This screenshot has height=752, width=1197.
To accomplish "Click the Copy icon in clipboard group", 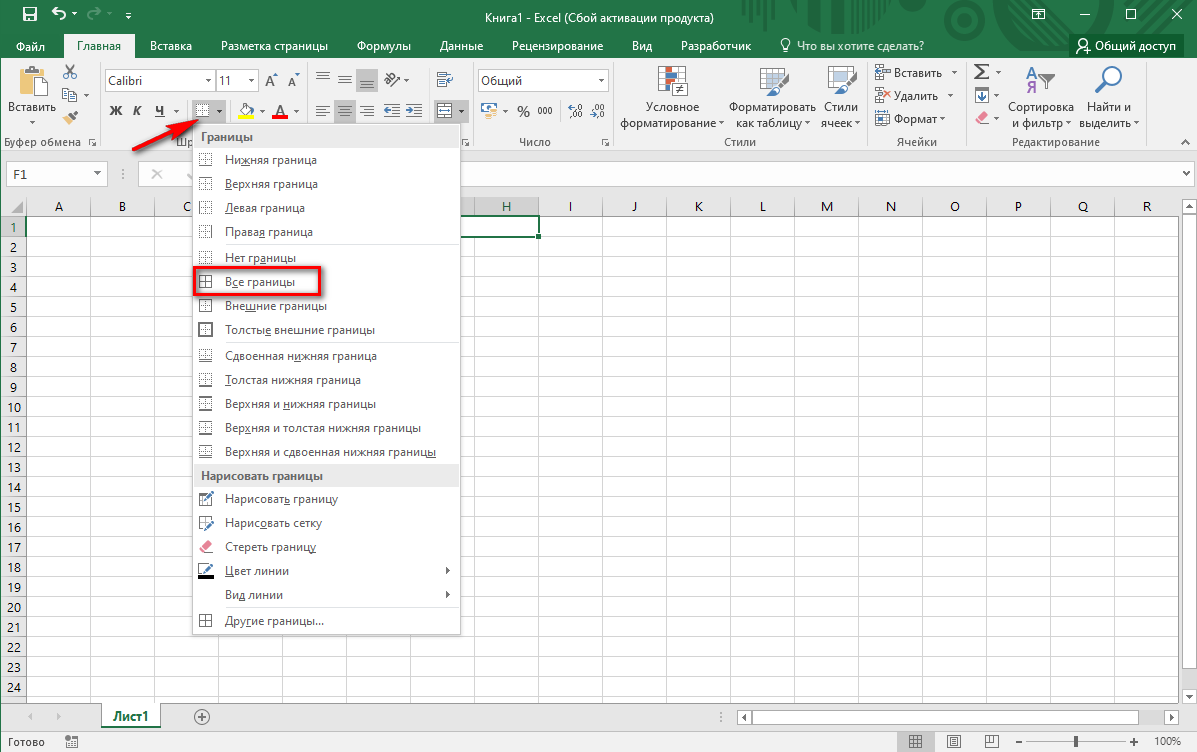I will tap(69, 95).
